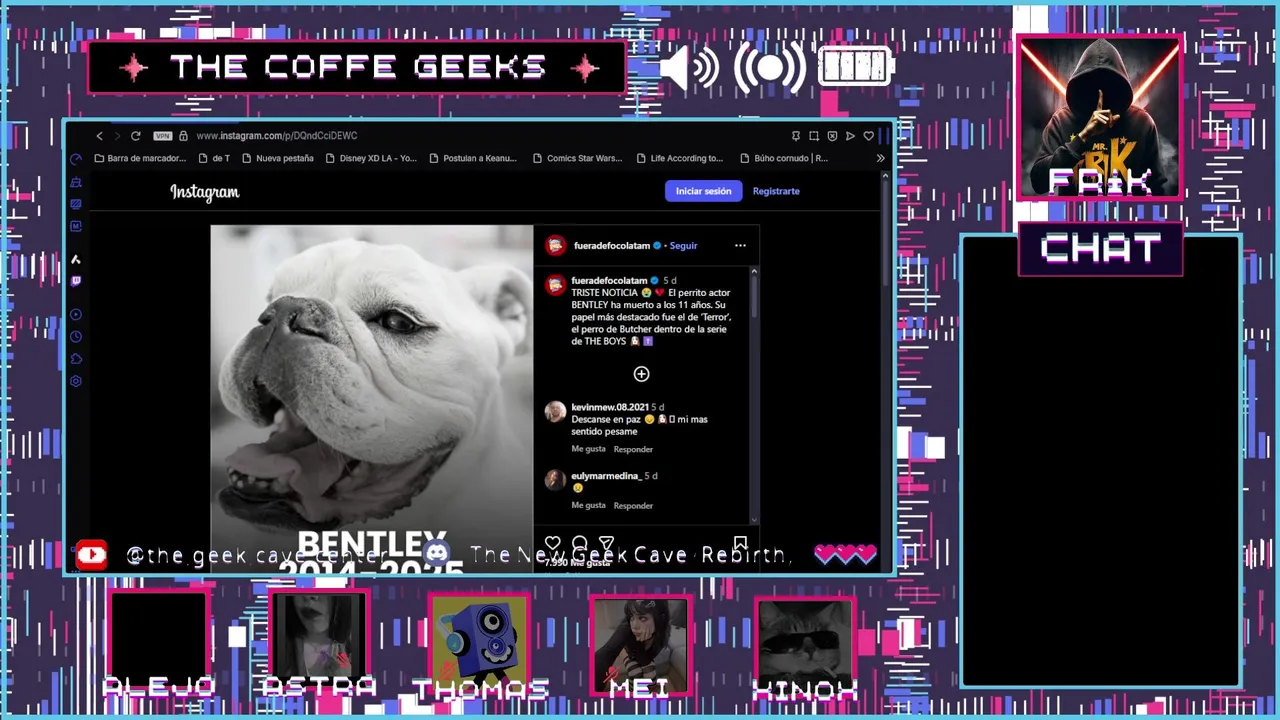Open the 'Nueva pestaña' bookmark
This screenshot has height=720, width=1280.
click(x=277, y=158)
